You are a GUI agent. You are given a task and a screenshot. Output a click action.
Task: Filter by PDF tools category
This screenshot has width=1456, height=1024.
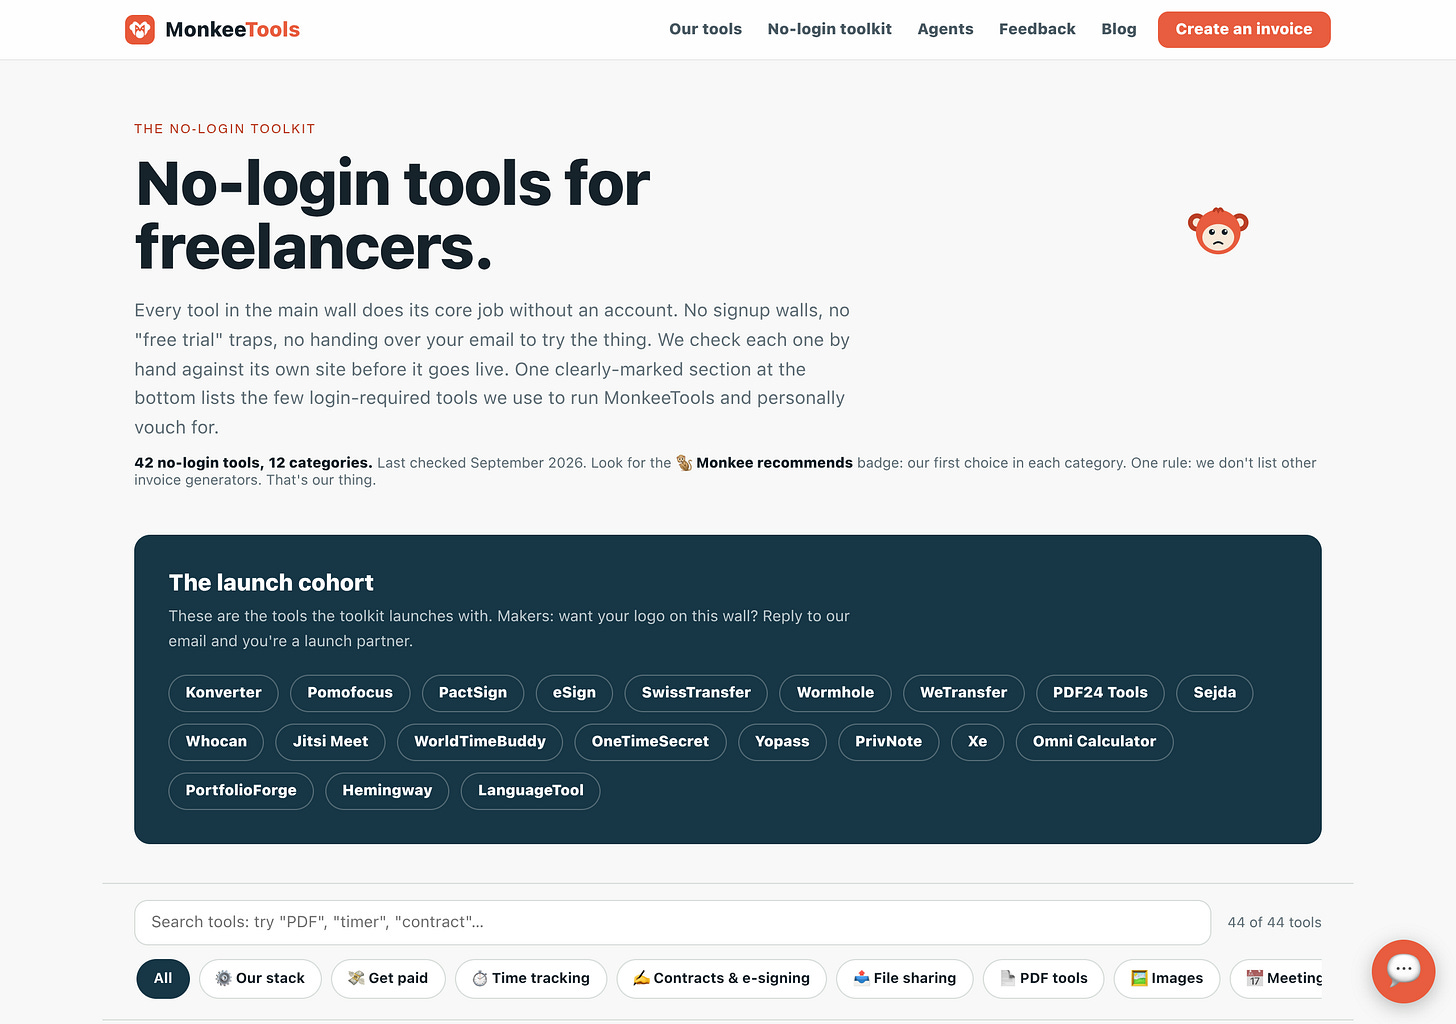click(x=1044, y=978)
